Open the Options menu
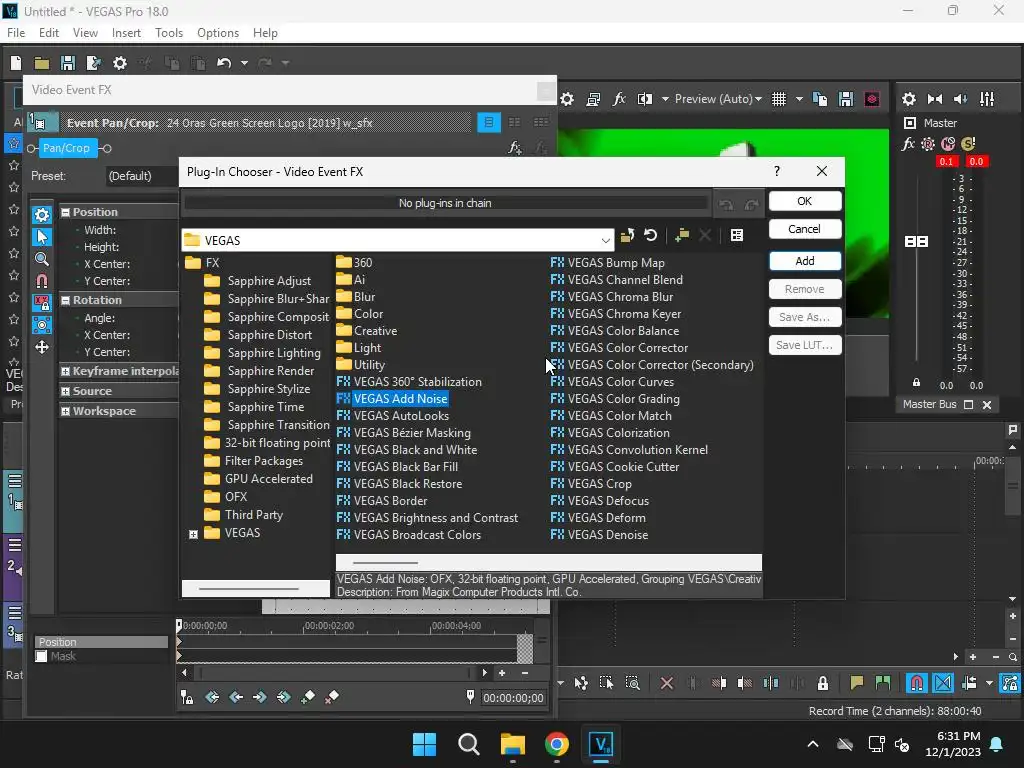 (x=217, y=33)
